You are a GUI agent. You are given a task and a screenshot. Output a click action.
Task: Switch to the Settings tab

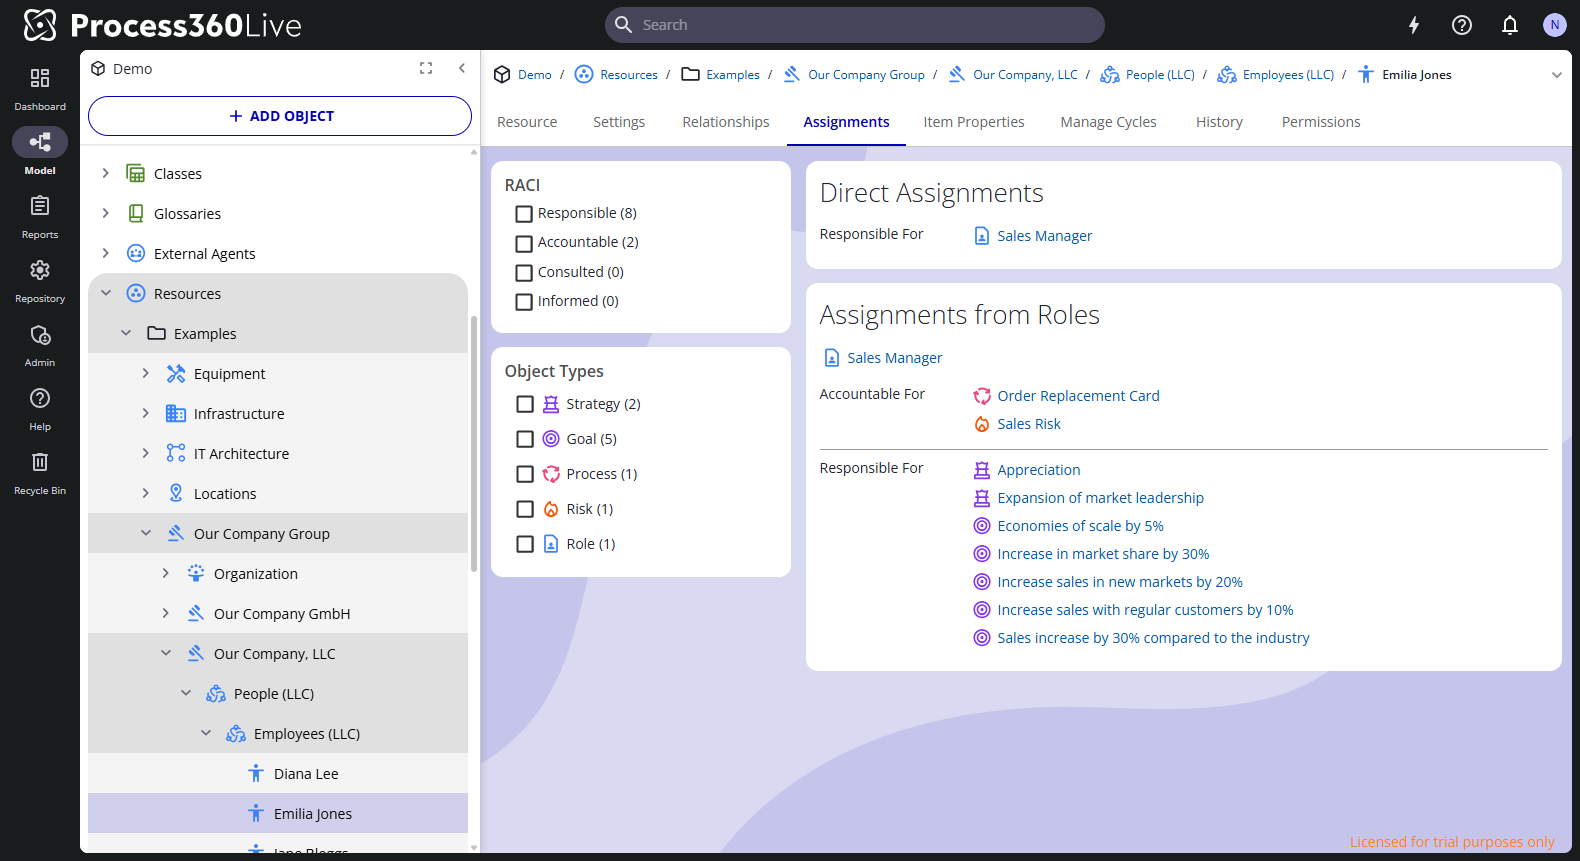tap(619, 122)
